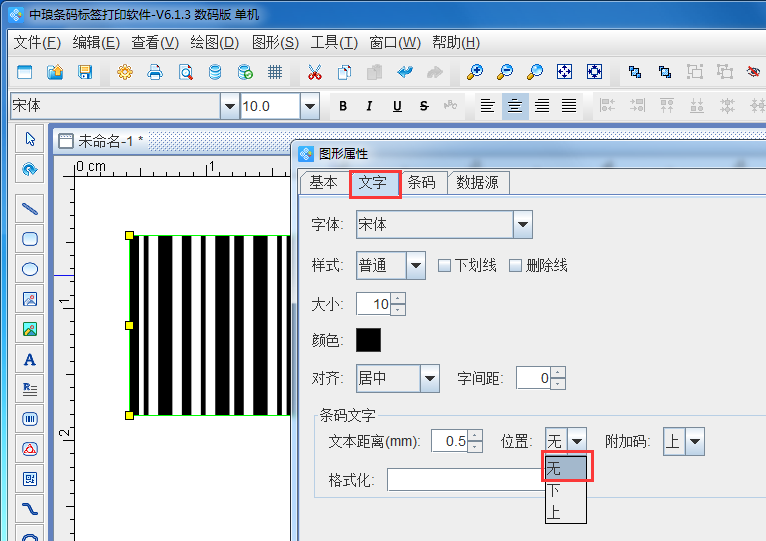The width and height of the screenshot is (766, 541).
Task: Pick the text tool (A icon)
Action: pyautogui.click(x=30, y=359)
